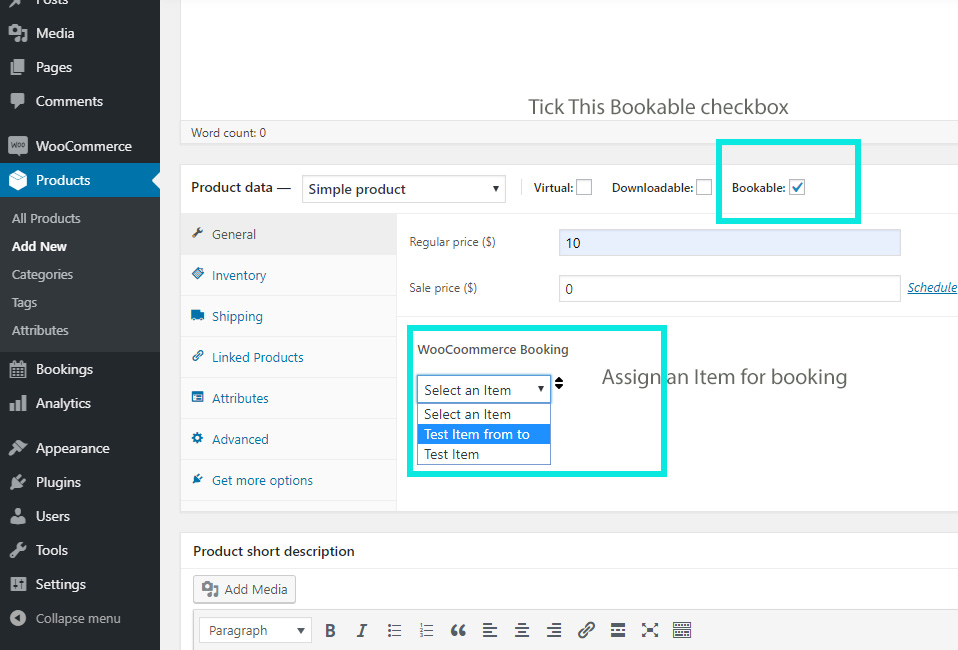Enable the Virtual checkbox
958x650 pixels.
(x=584, y=187)
